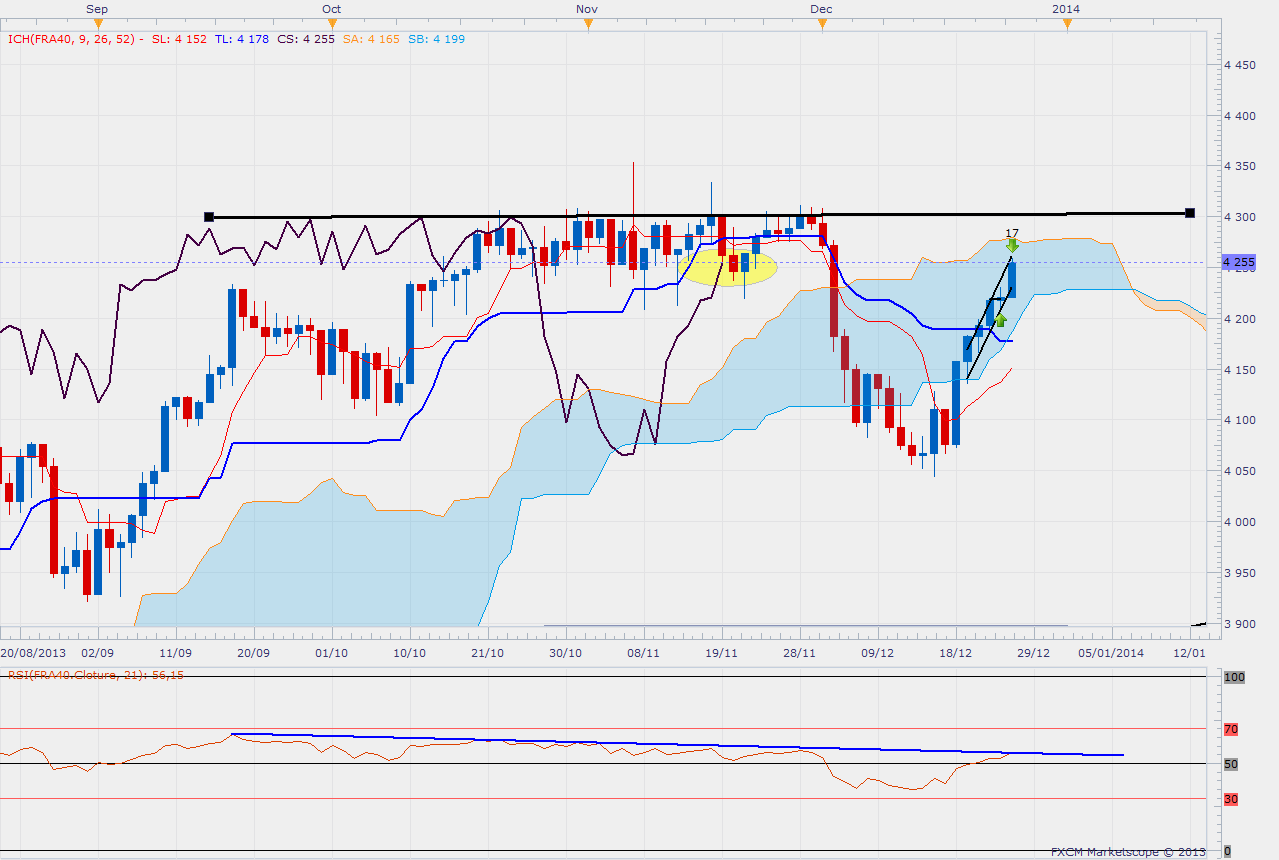Click the Sep month label in the top timeline

pyautogui.click(x=97, y=8)
